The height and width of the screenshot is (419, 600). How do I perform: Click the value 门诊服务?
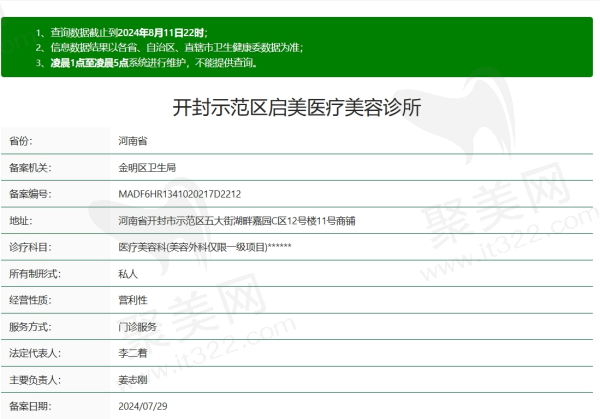click(137, 327)
